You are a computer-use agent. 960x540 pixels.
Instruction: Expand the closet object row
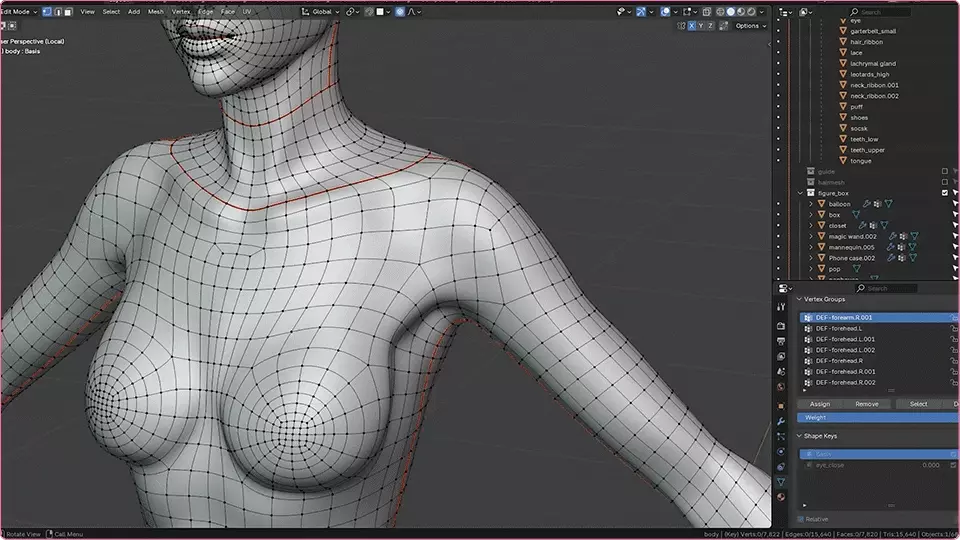point(811,225)
